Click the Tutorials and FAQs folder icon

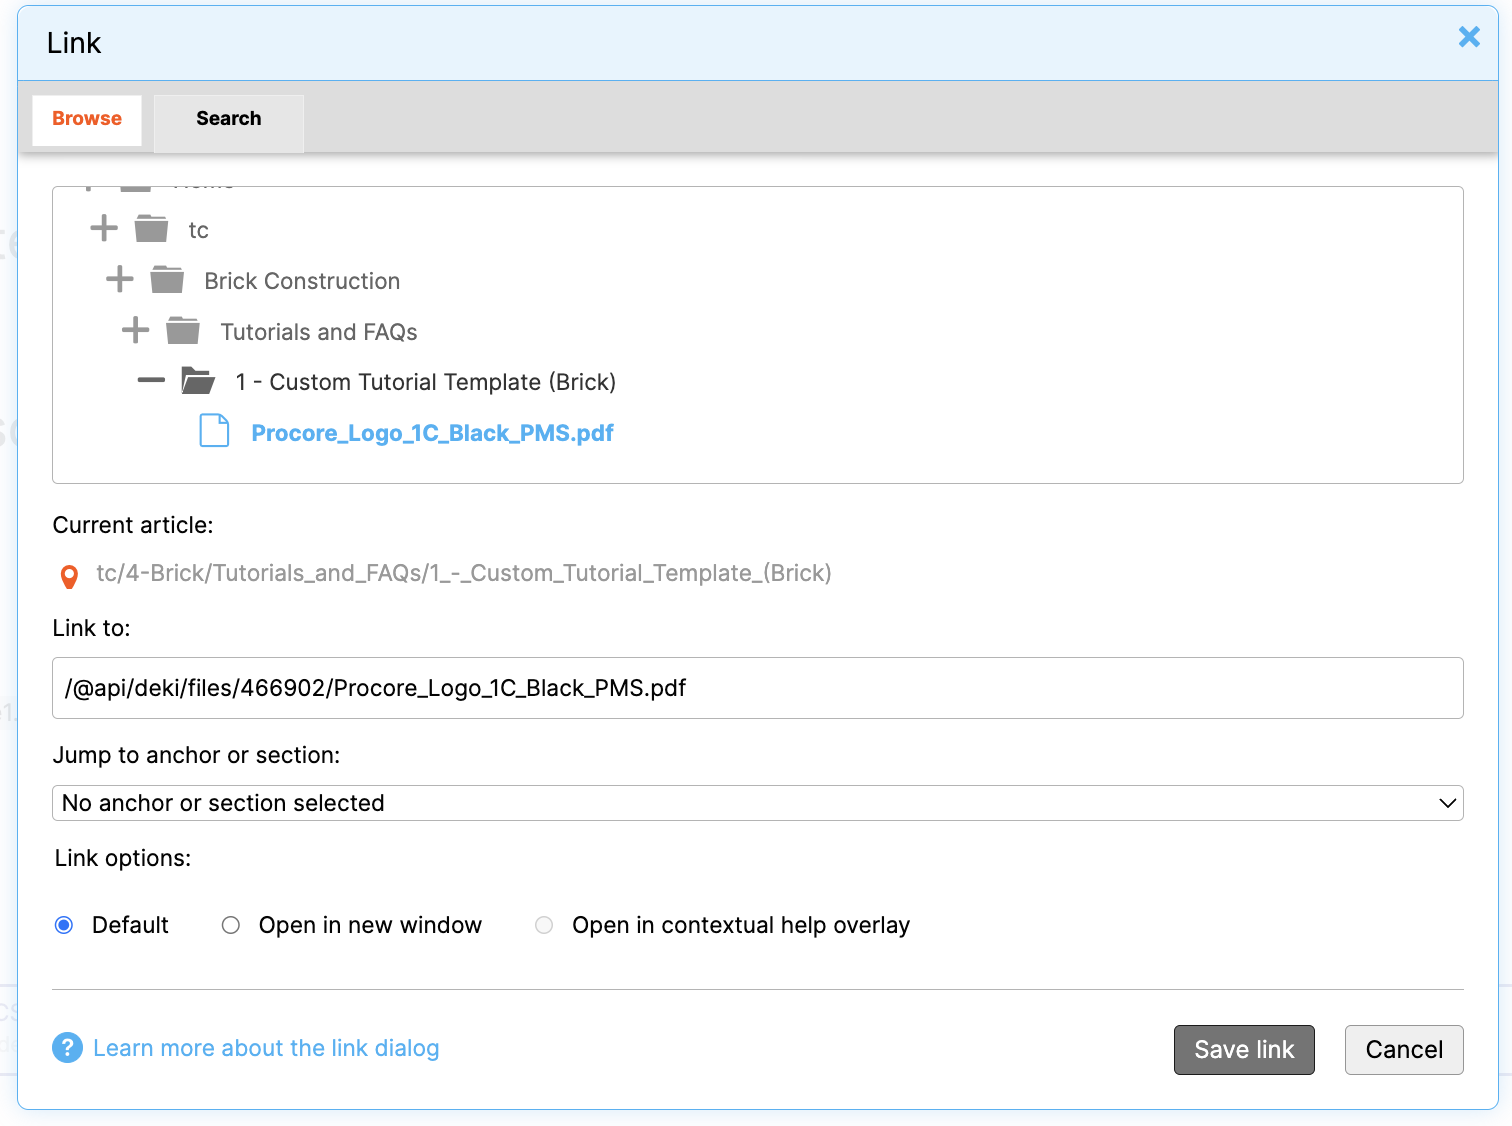click(x=183, y=331)
